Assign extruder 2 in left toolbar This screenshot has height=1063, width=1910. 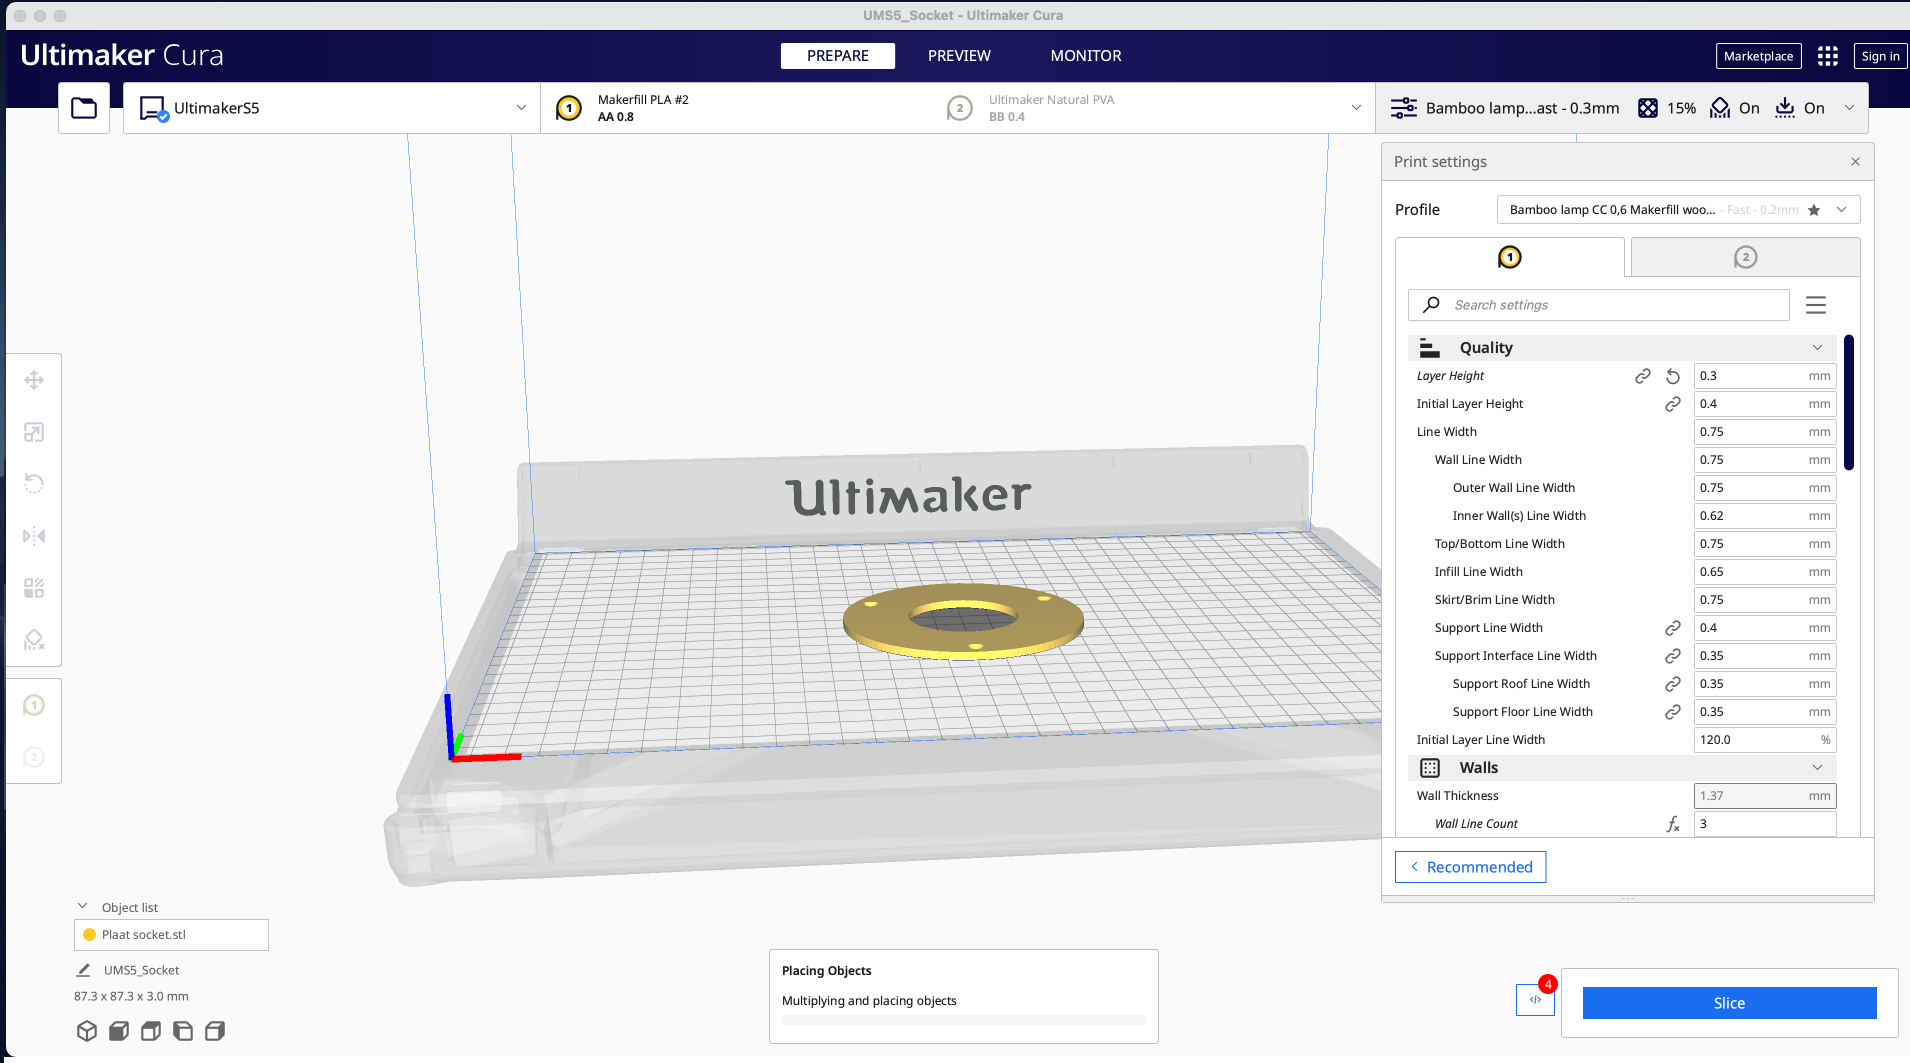point(34,757)
